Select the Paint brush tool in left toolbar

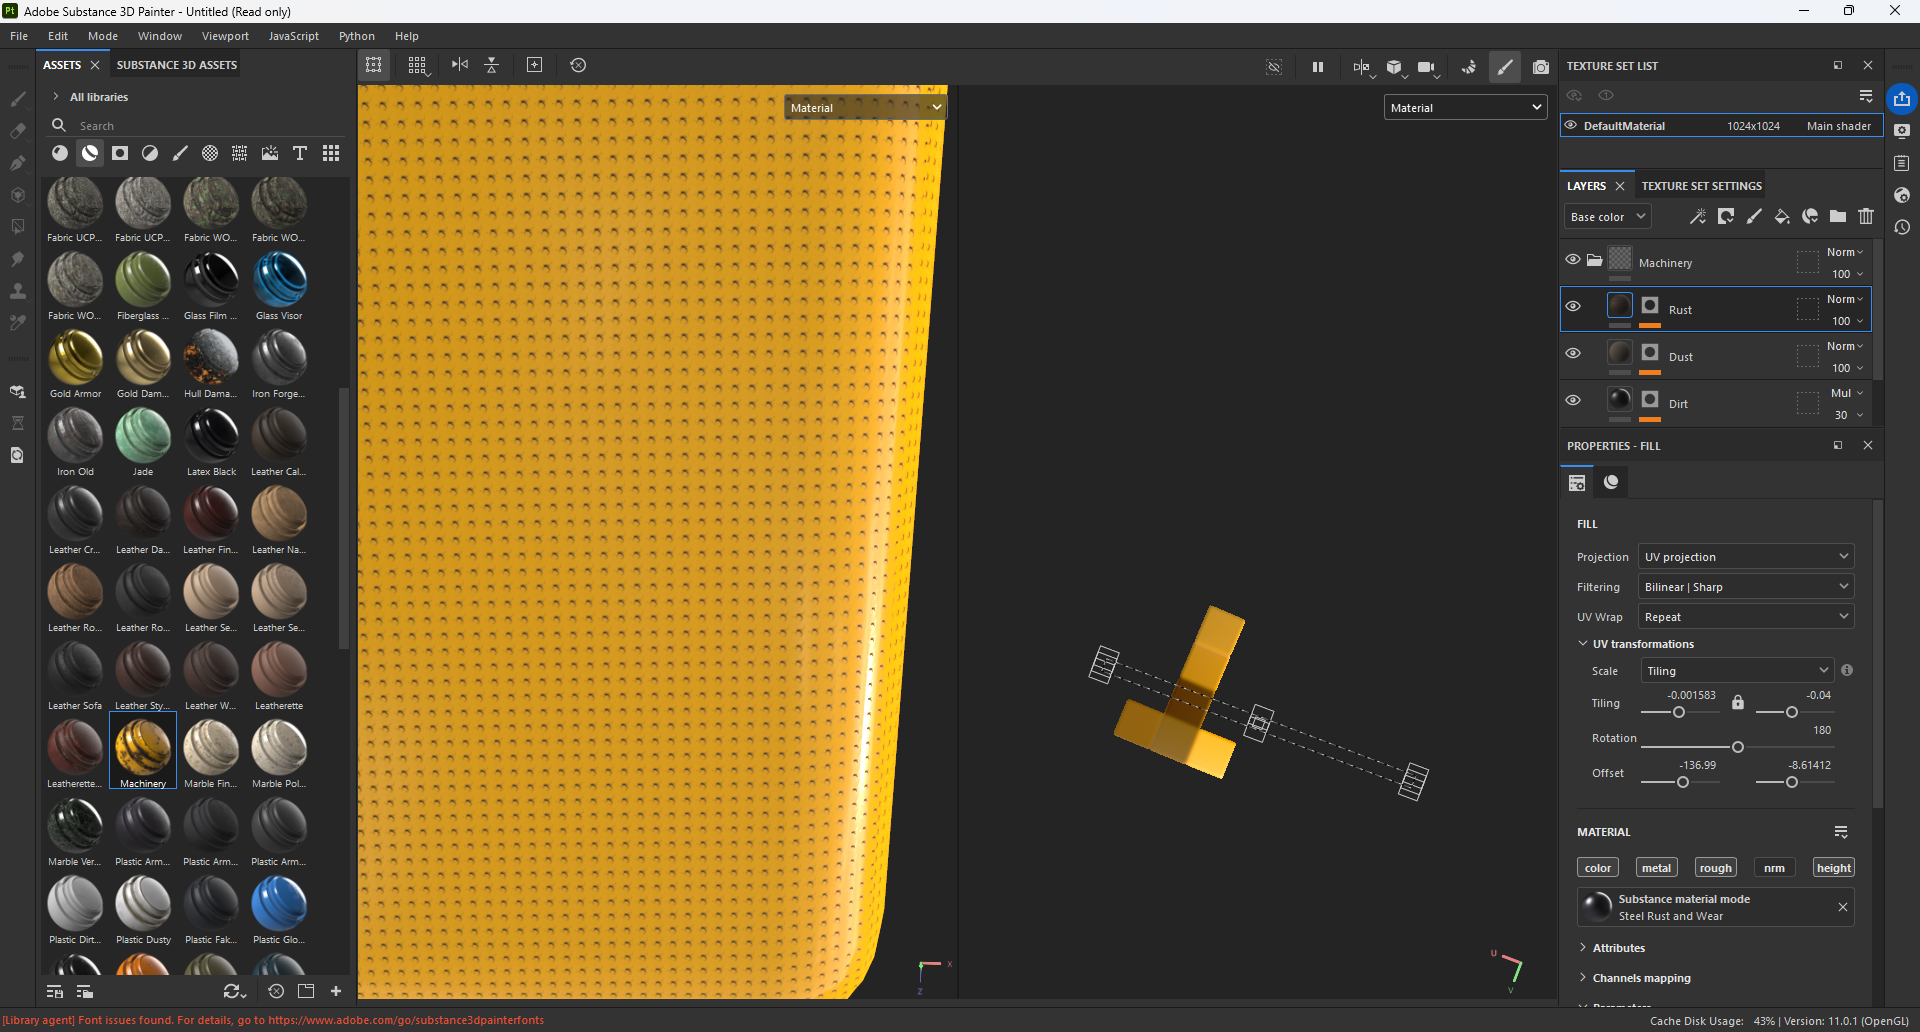[17, 99]
